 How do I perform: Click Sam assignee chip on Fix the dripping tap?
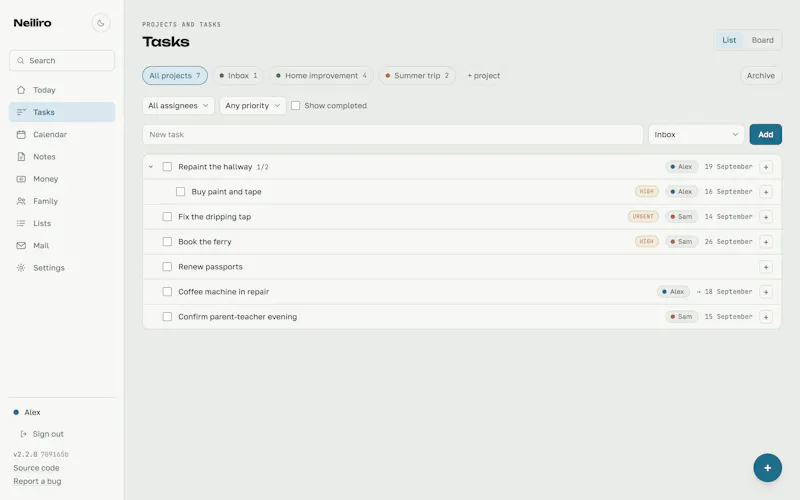pyautogui.click(x=681, y=217)
